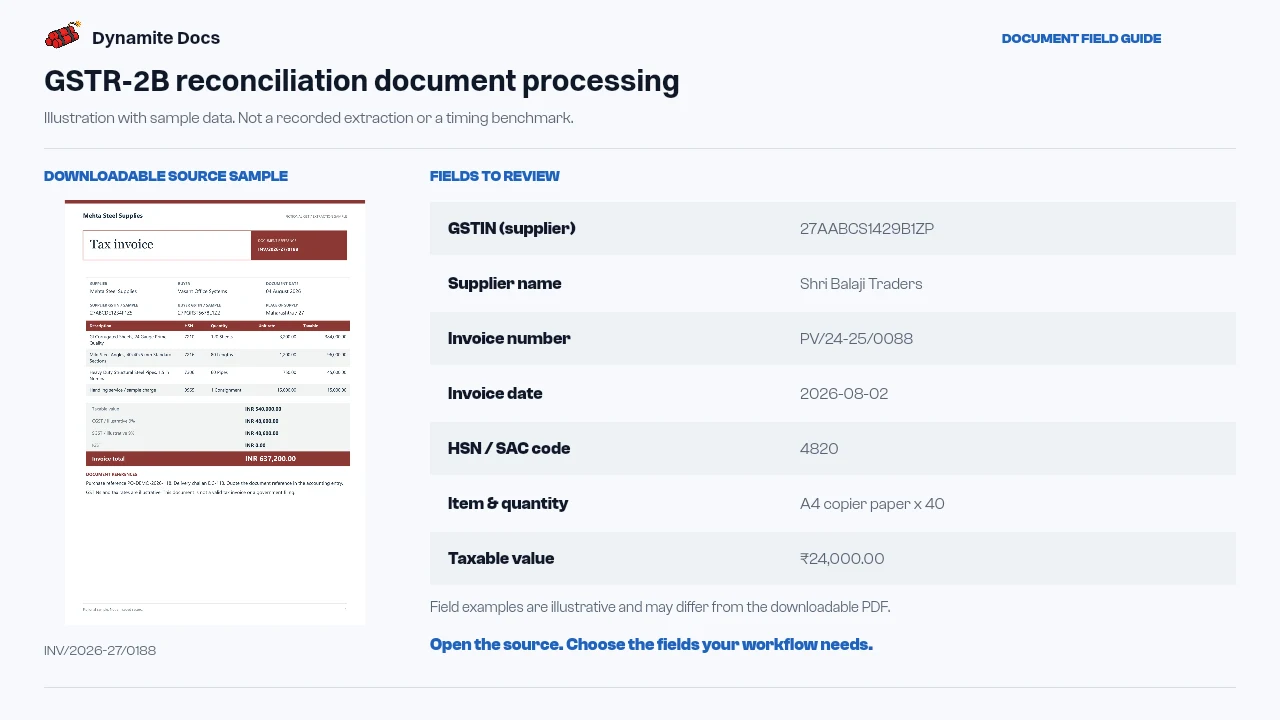Click the Item & quantity field label
This screenshot has width=1280, height=720.
508,503
